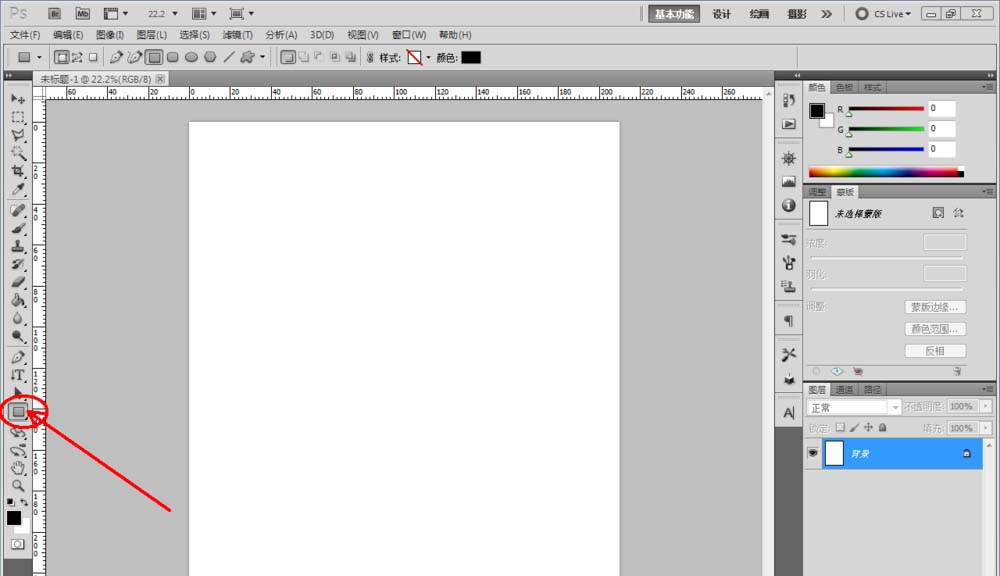The height and width of the screenshot is (576, 1000).
Task: Open the zoom level 22.2 dropdown
Action: pos(175,13)
